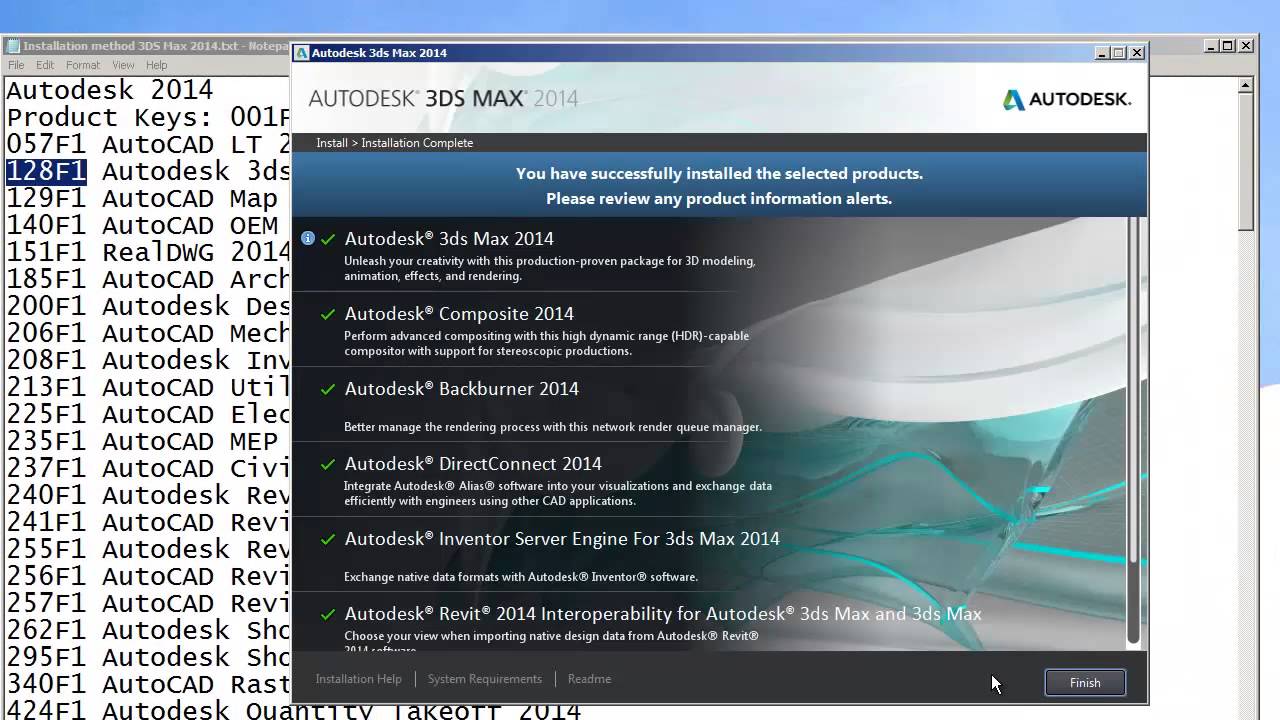Click the green checkmark for Autodesk Composite 2014
The image size is (1280, 720).
pyautogui.click(x=328, y=314)
